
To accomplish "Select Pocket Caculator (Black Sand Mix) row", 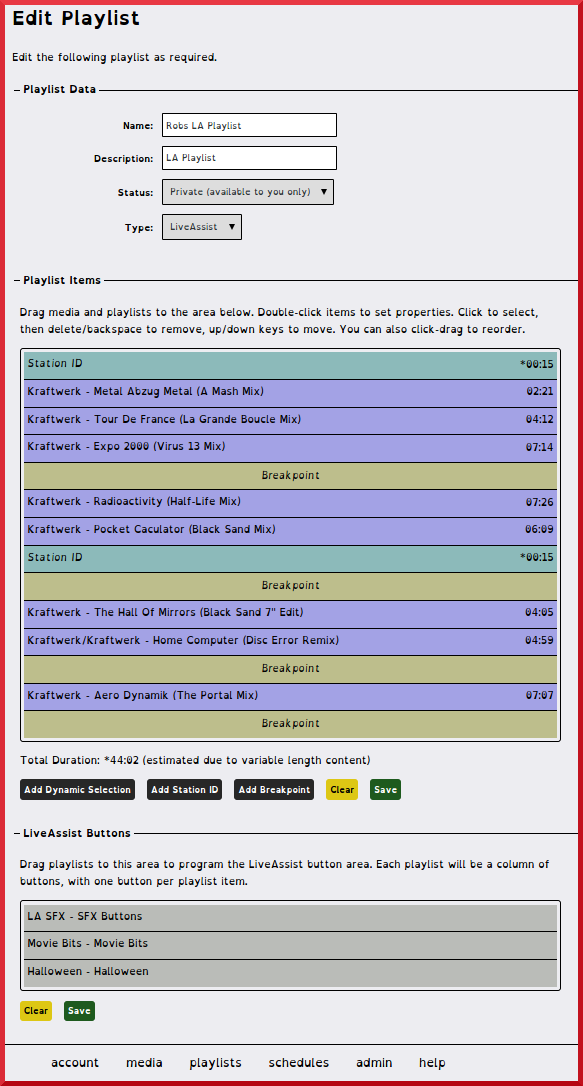I will coord(291,531).
